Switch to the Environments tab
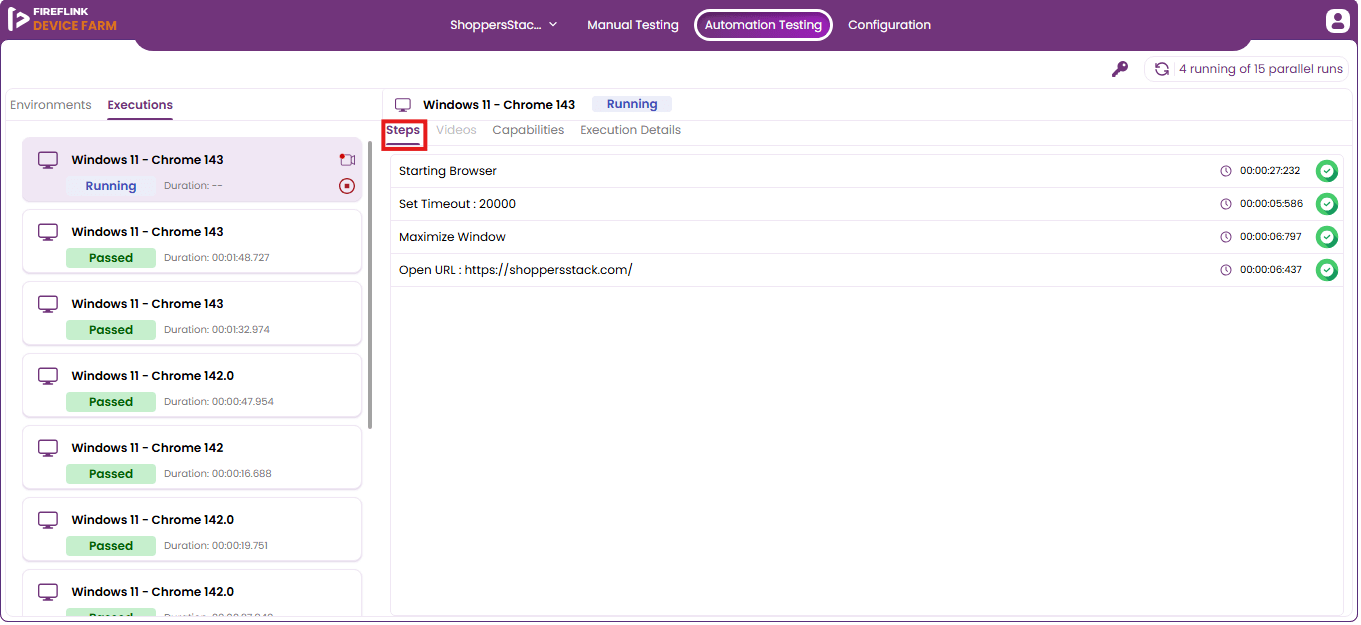 tap(50, 105)
